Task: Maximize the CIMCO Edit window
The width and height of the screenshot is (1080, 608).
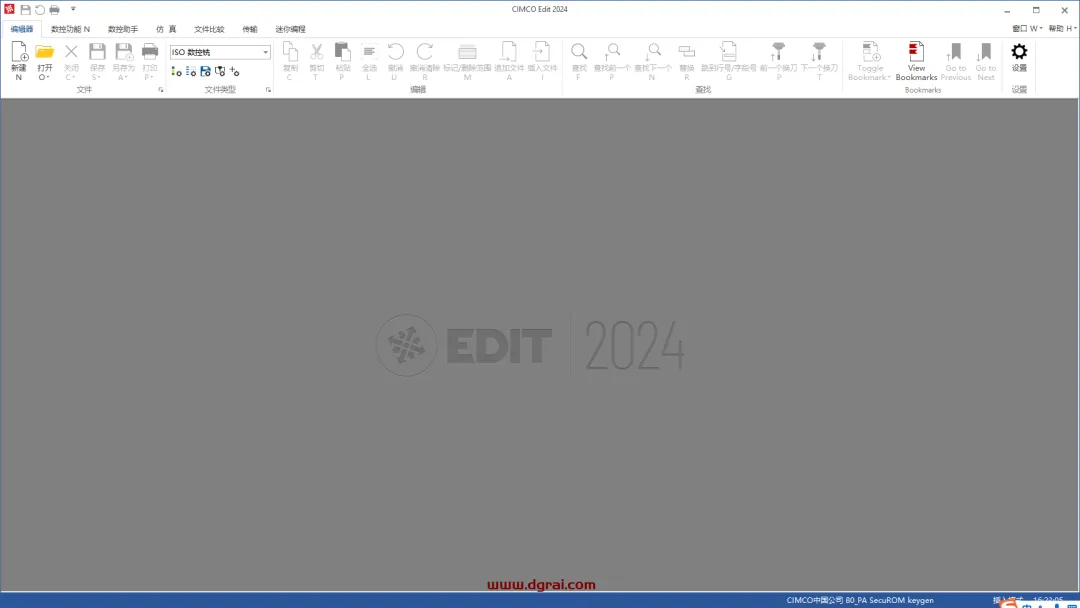Action: 1036,10
